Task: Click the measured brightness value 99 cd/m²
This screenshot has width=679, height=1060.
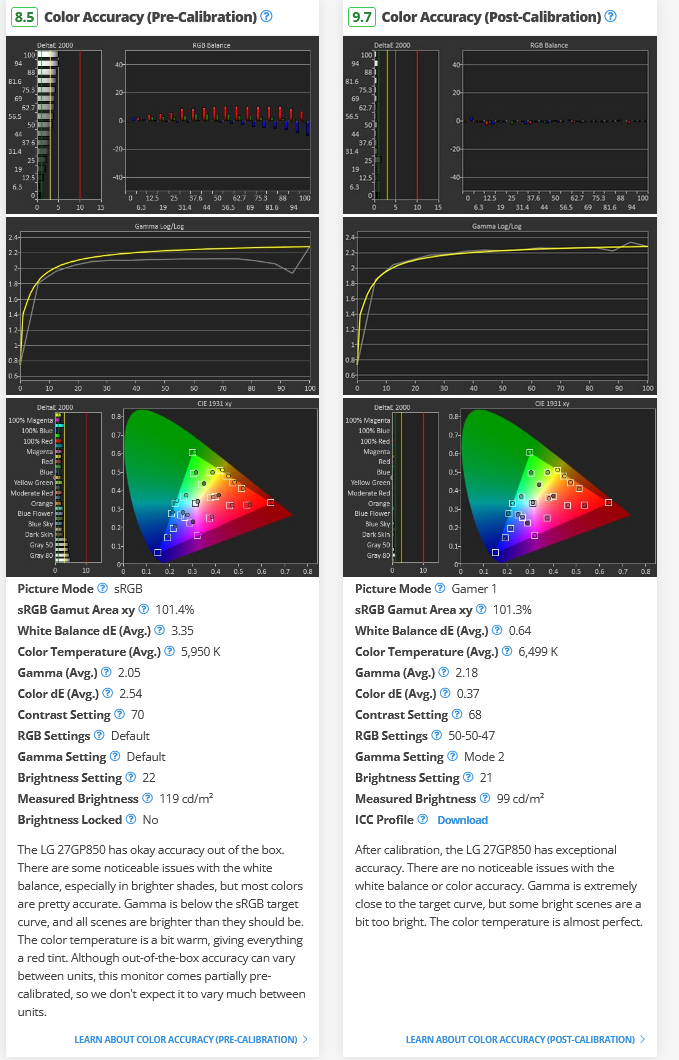Action: [x=520, y=798]
